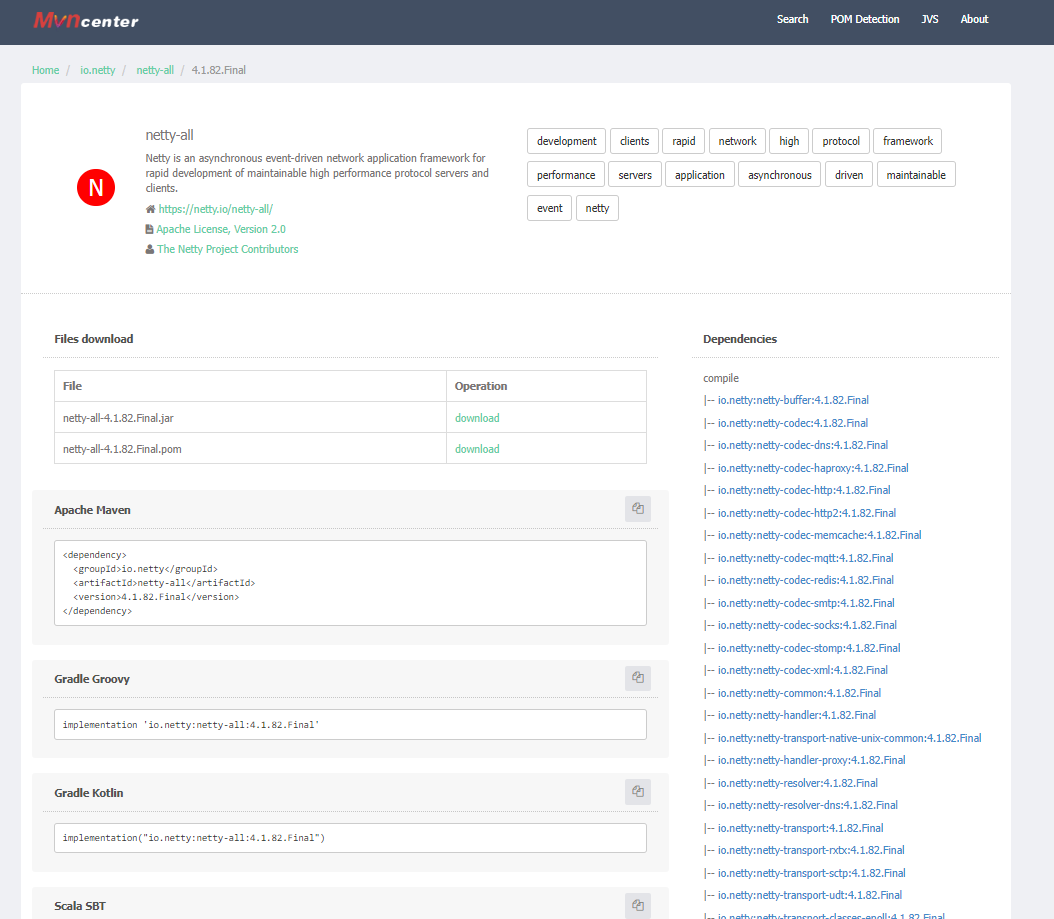Open Search in top navigation

tap(793, 19)
